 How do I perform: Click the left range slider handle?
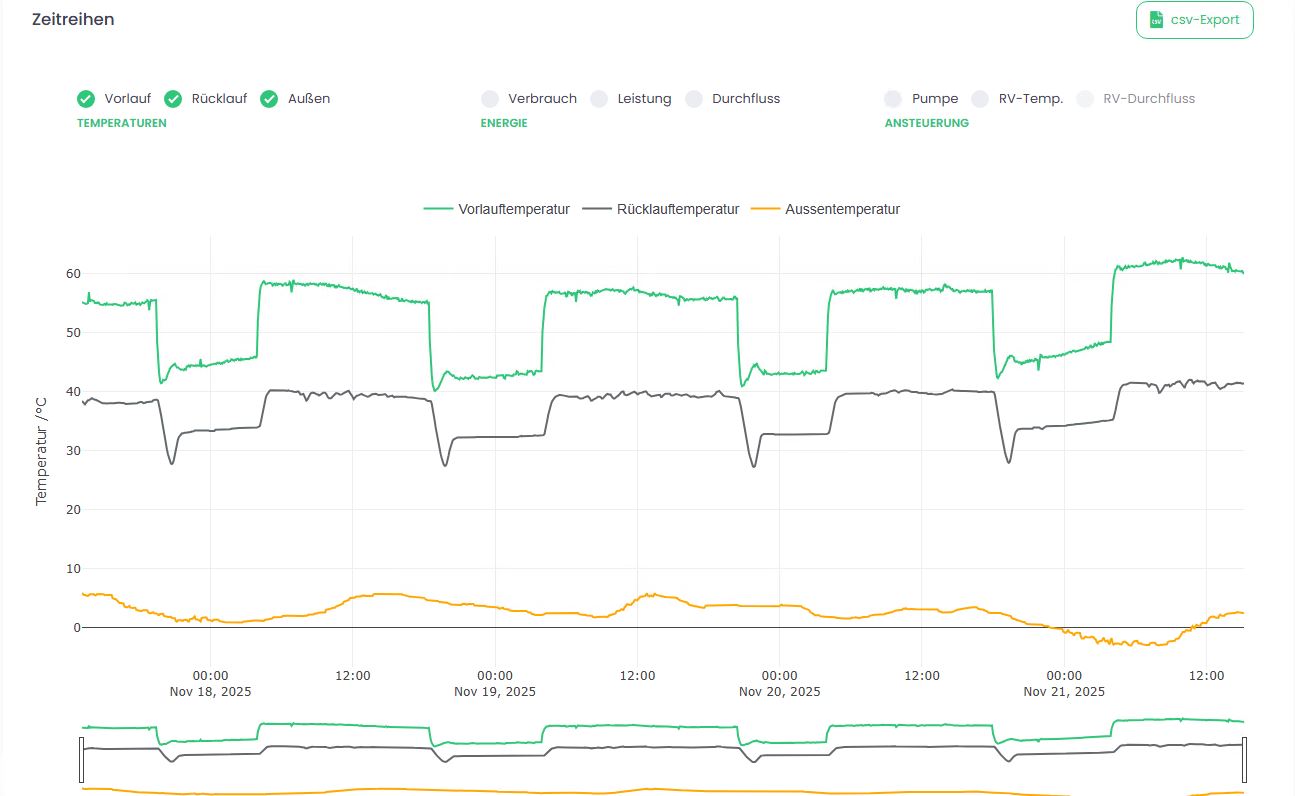[x=81, y=760]
